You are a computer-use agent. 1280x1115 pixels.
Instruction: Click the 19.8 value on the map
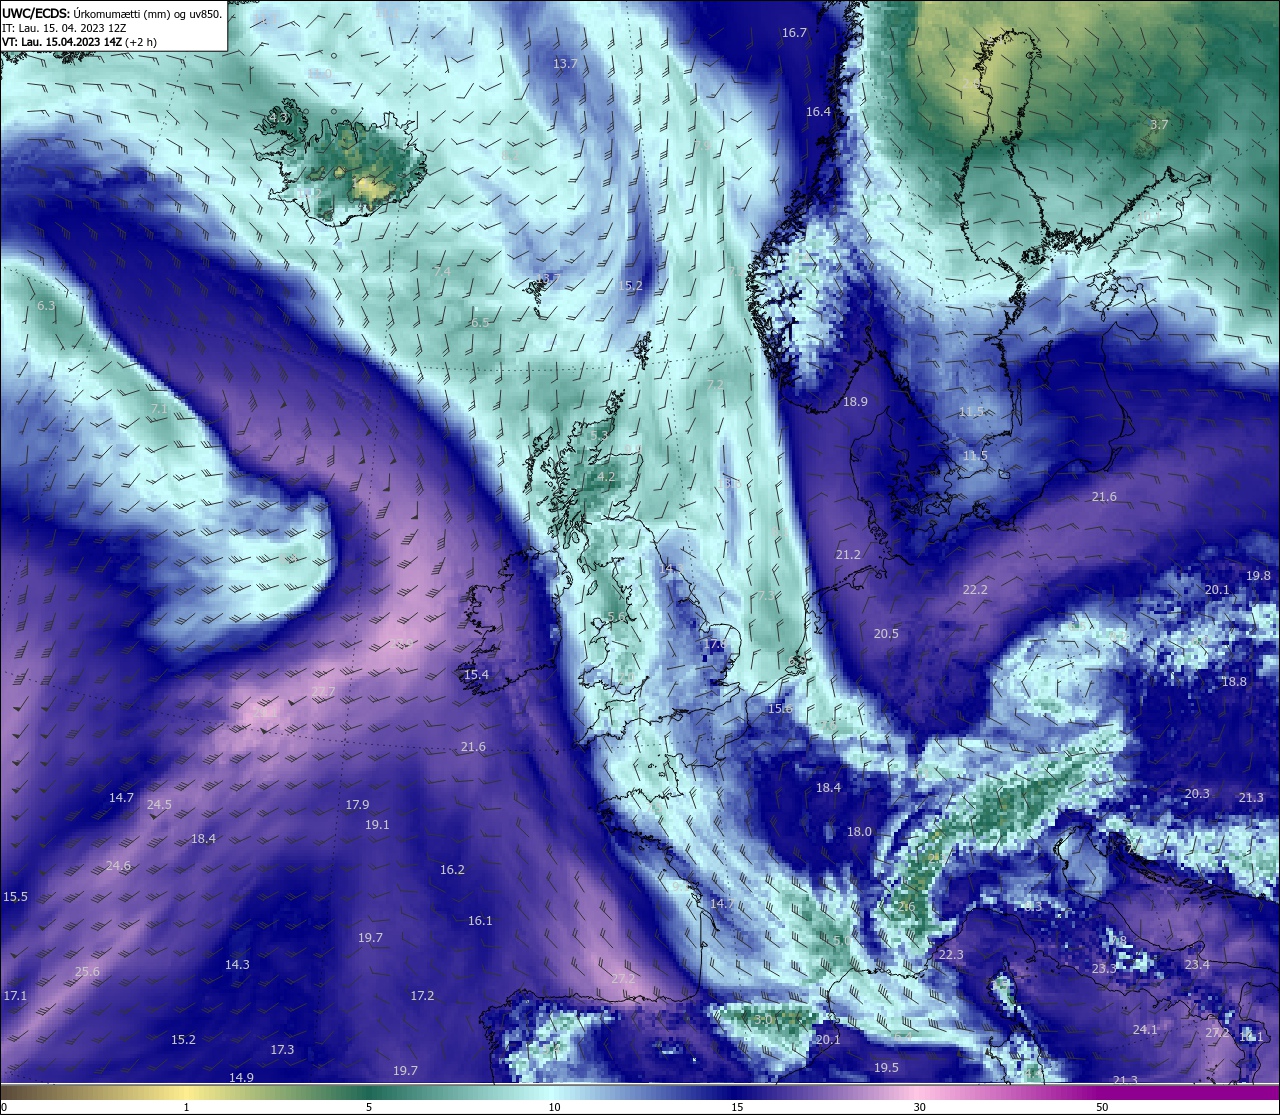1258,576
